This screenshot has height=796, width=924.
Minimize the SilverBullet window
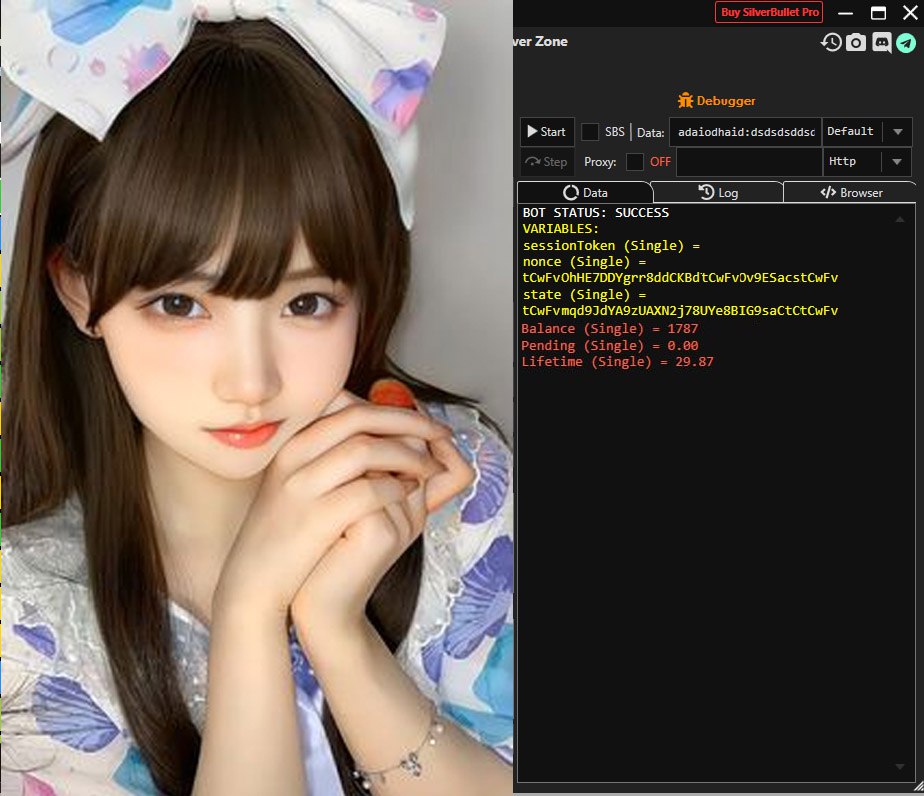coord(845,13)
